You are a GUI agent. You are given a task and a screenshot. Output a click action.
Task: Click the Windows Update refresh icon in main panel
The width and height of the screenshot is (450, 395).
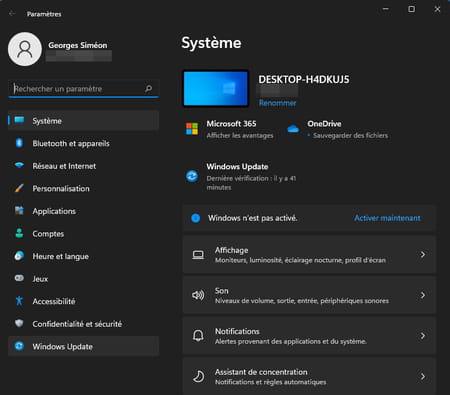tap(192, 176)
